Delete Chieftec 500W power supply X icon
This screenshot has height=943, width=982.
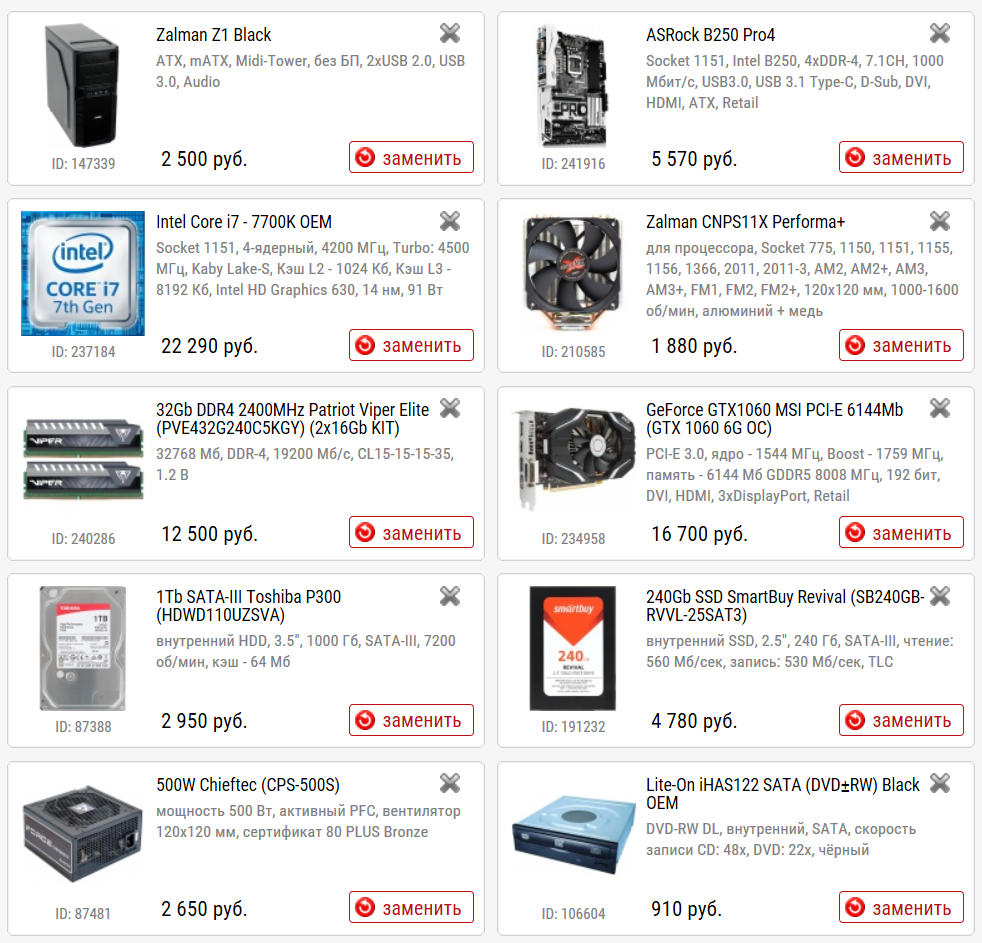(x=450, y=783)
